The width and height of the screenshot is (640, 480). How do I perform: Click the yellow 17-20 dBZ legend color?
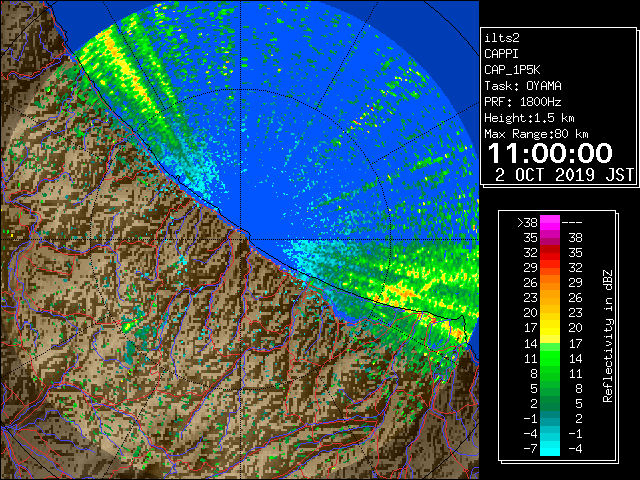(550, 328)
